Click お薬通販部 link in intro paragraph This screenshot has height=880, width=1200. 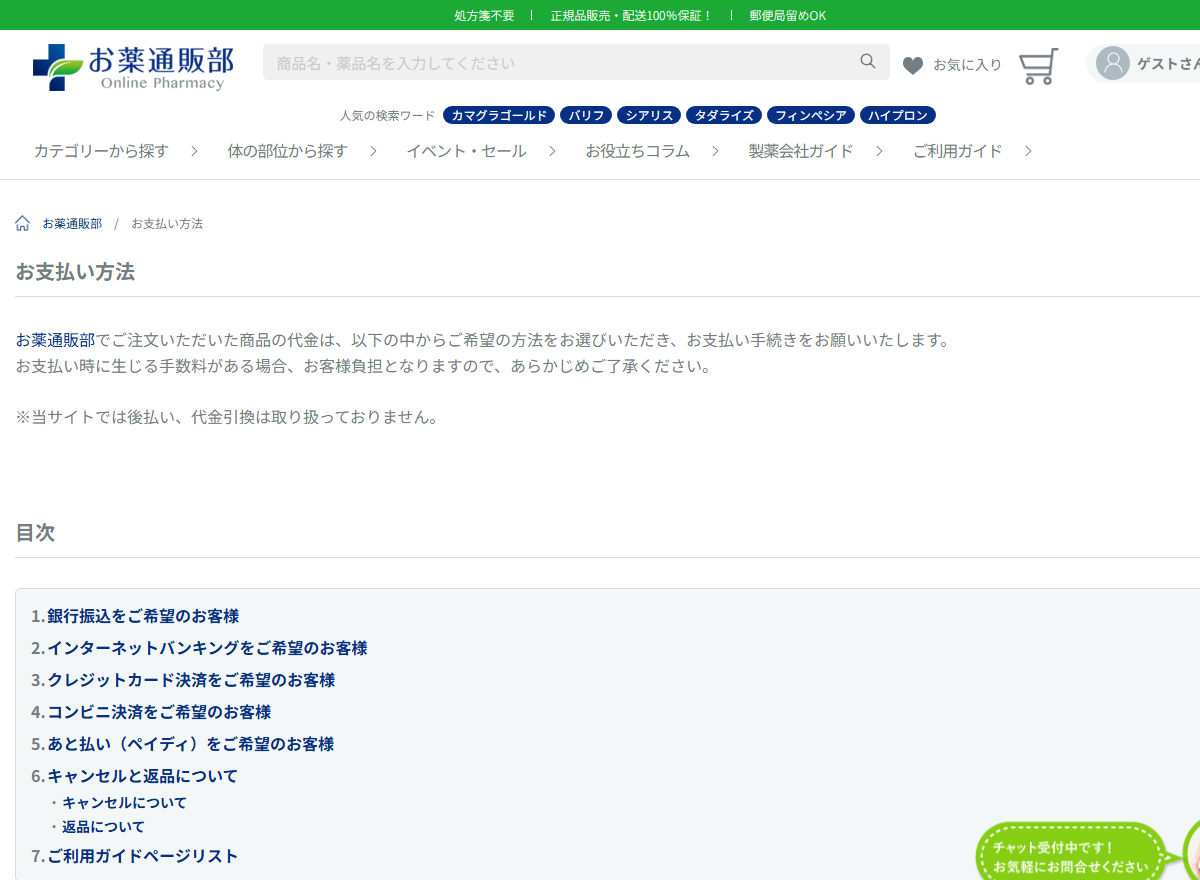55,340
